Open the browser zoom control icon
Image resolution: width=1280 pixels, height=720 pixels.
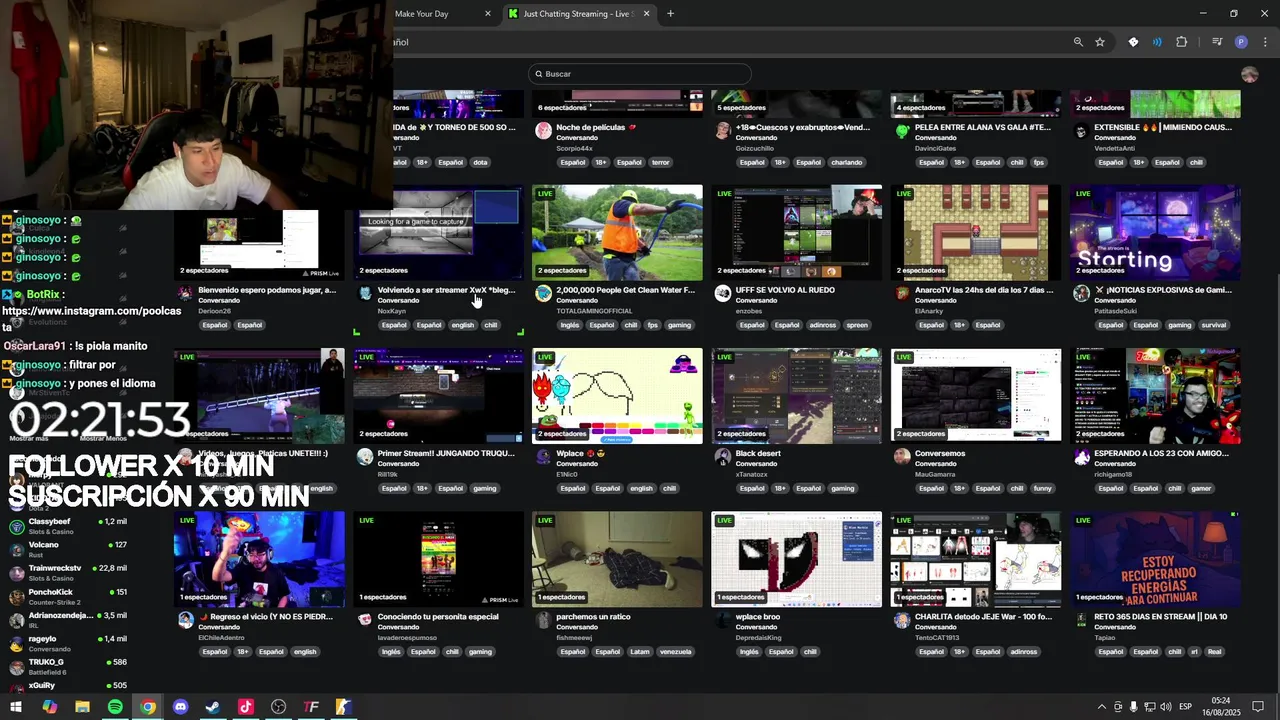tap(1078, 42)
